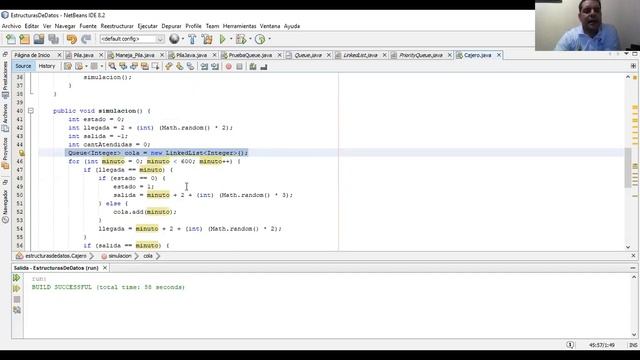The height and width of the screenshot is (360, 640).
Task: Switch to the PruebaQueue.java tab
Action: 250,55
